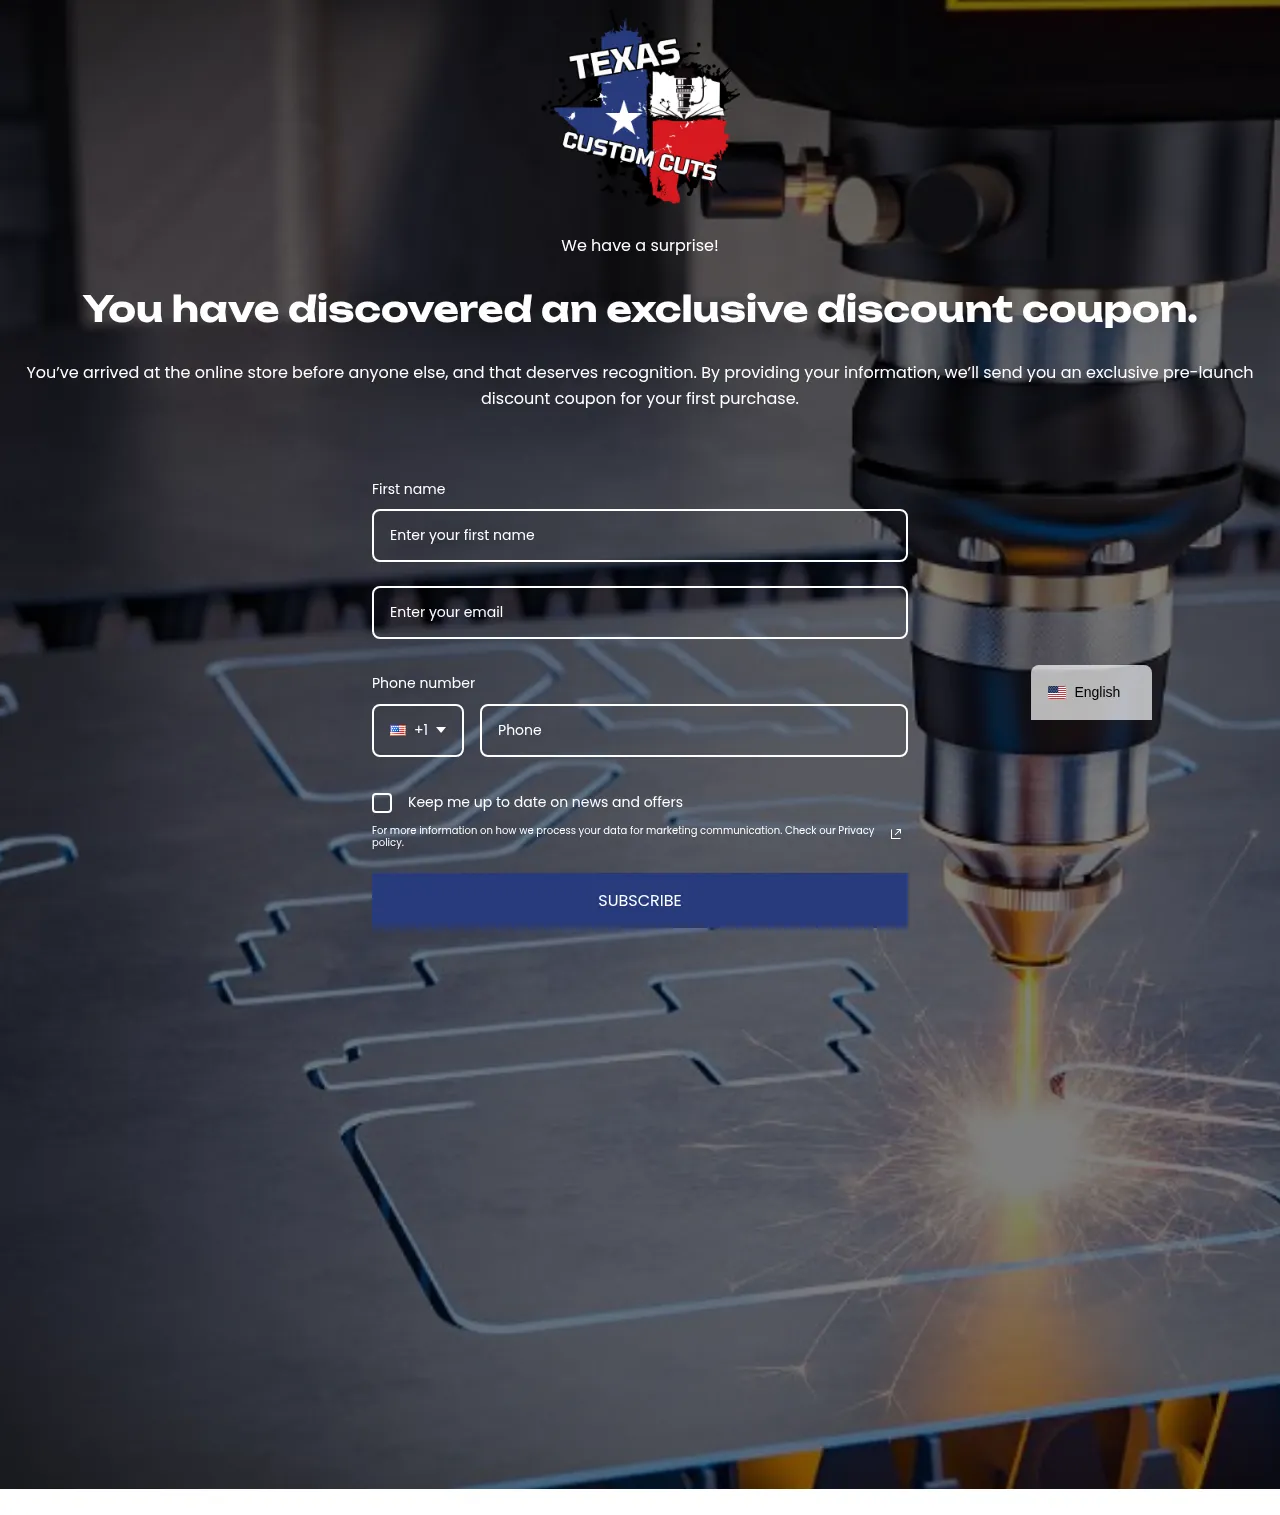Image resolution: width=1280 pixels, height=1515 pixels.
Task: Click the "First name" field label
Action: pyautogui.click(x=408, y=489)
